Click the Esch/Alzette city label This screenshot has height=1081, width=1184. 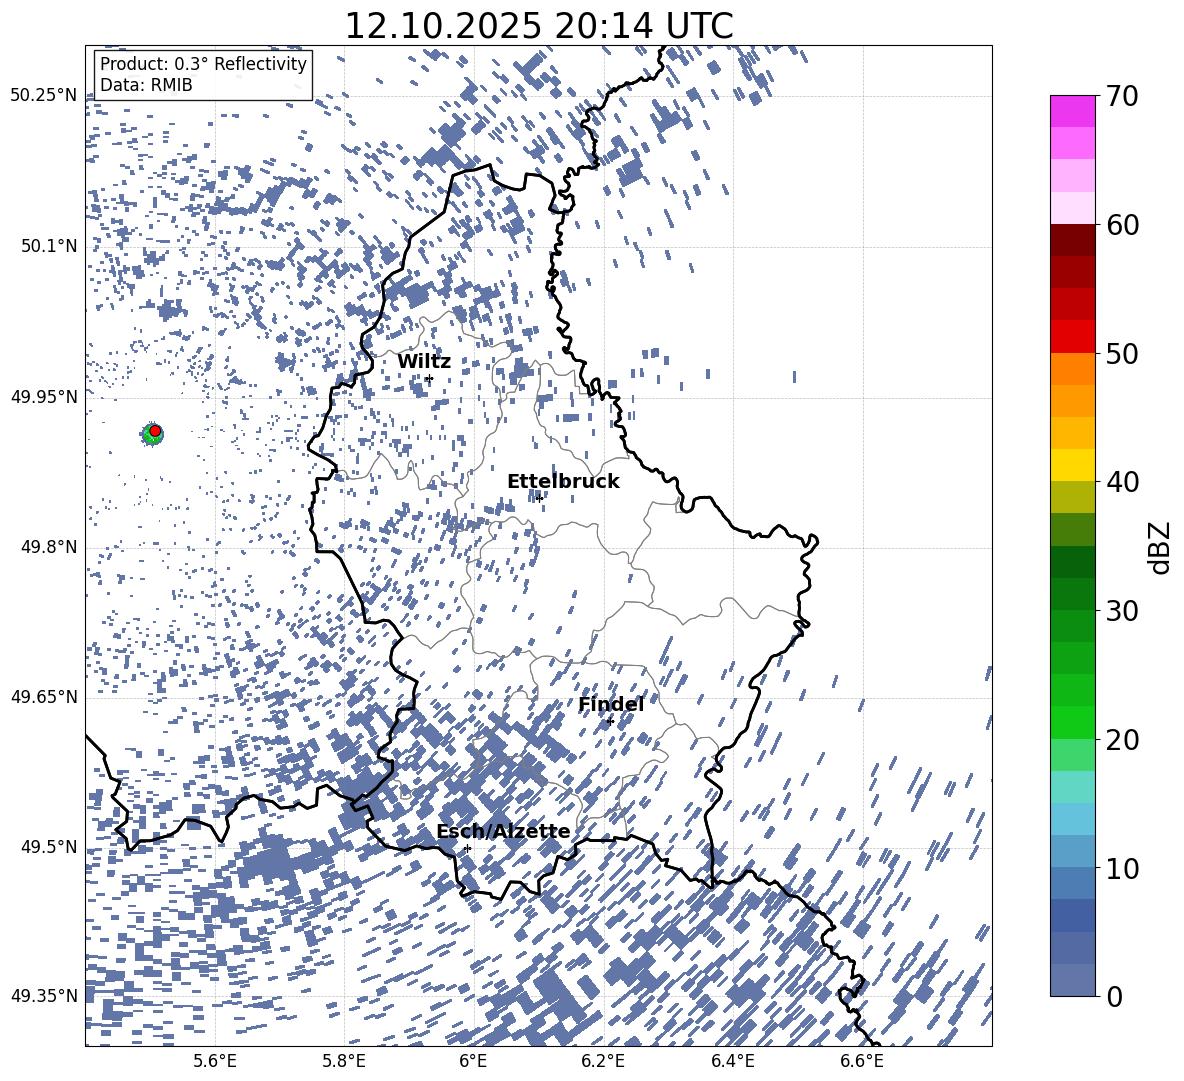click(x=503, y=832)
